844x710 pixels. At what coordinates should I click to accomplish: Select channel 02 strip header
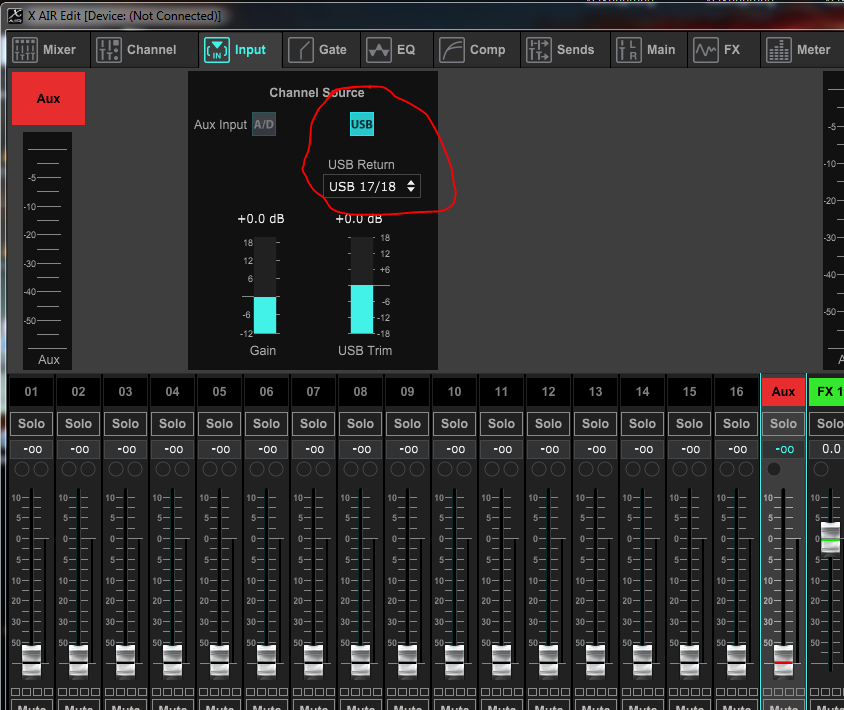[78, 391]
